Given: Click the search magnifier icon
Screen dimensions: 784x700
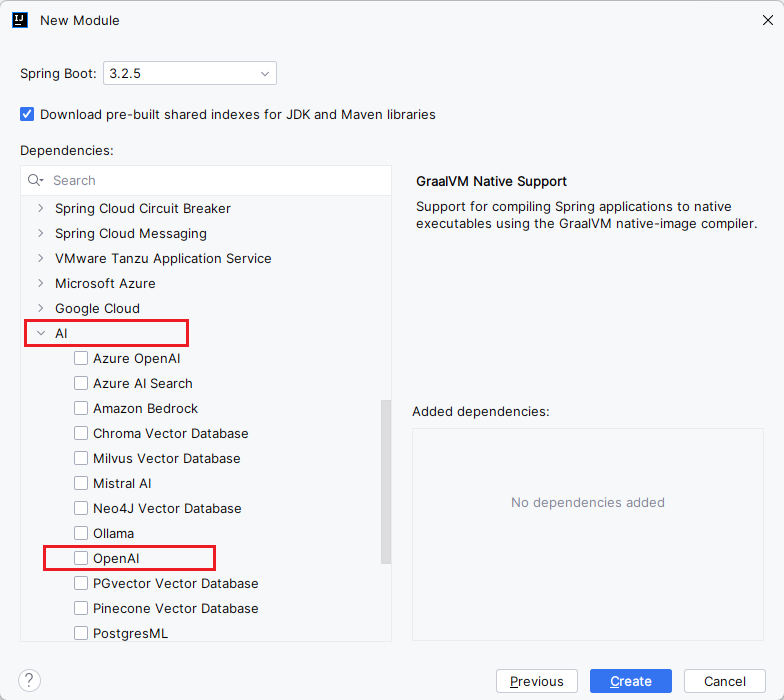Looking at the screenshot, I should point(35,180).
